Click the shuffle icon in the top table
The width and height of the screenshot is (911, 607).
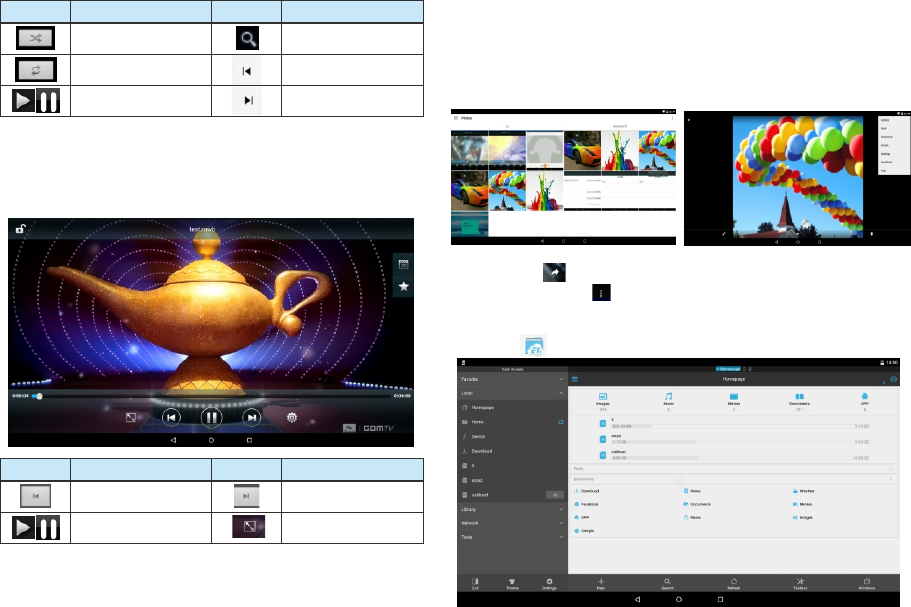point(35,38)
